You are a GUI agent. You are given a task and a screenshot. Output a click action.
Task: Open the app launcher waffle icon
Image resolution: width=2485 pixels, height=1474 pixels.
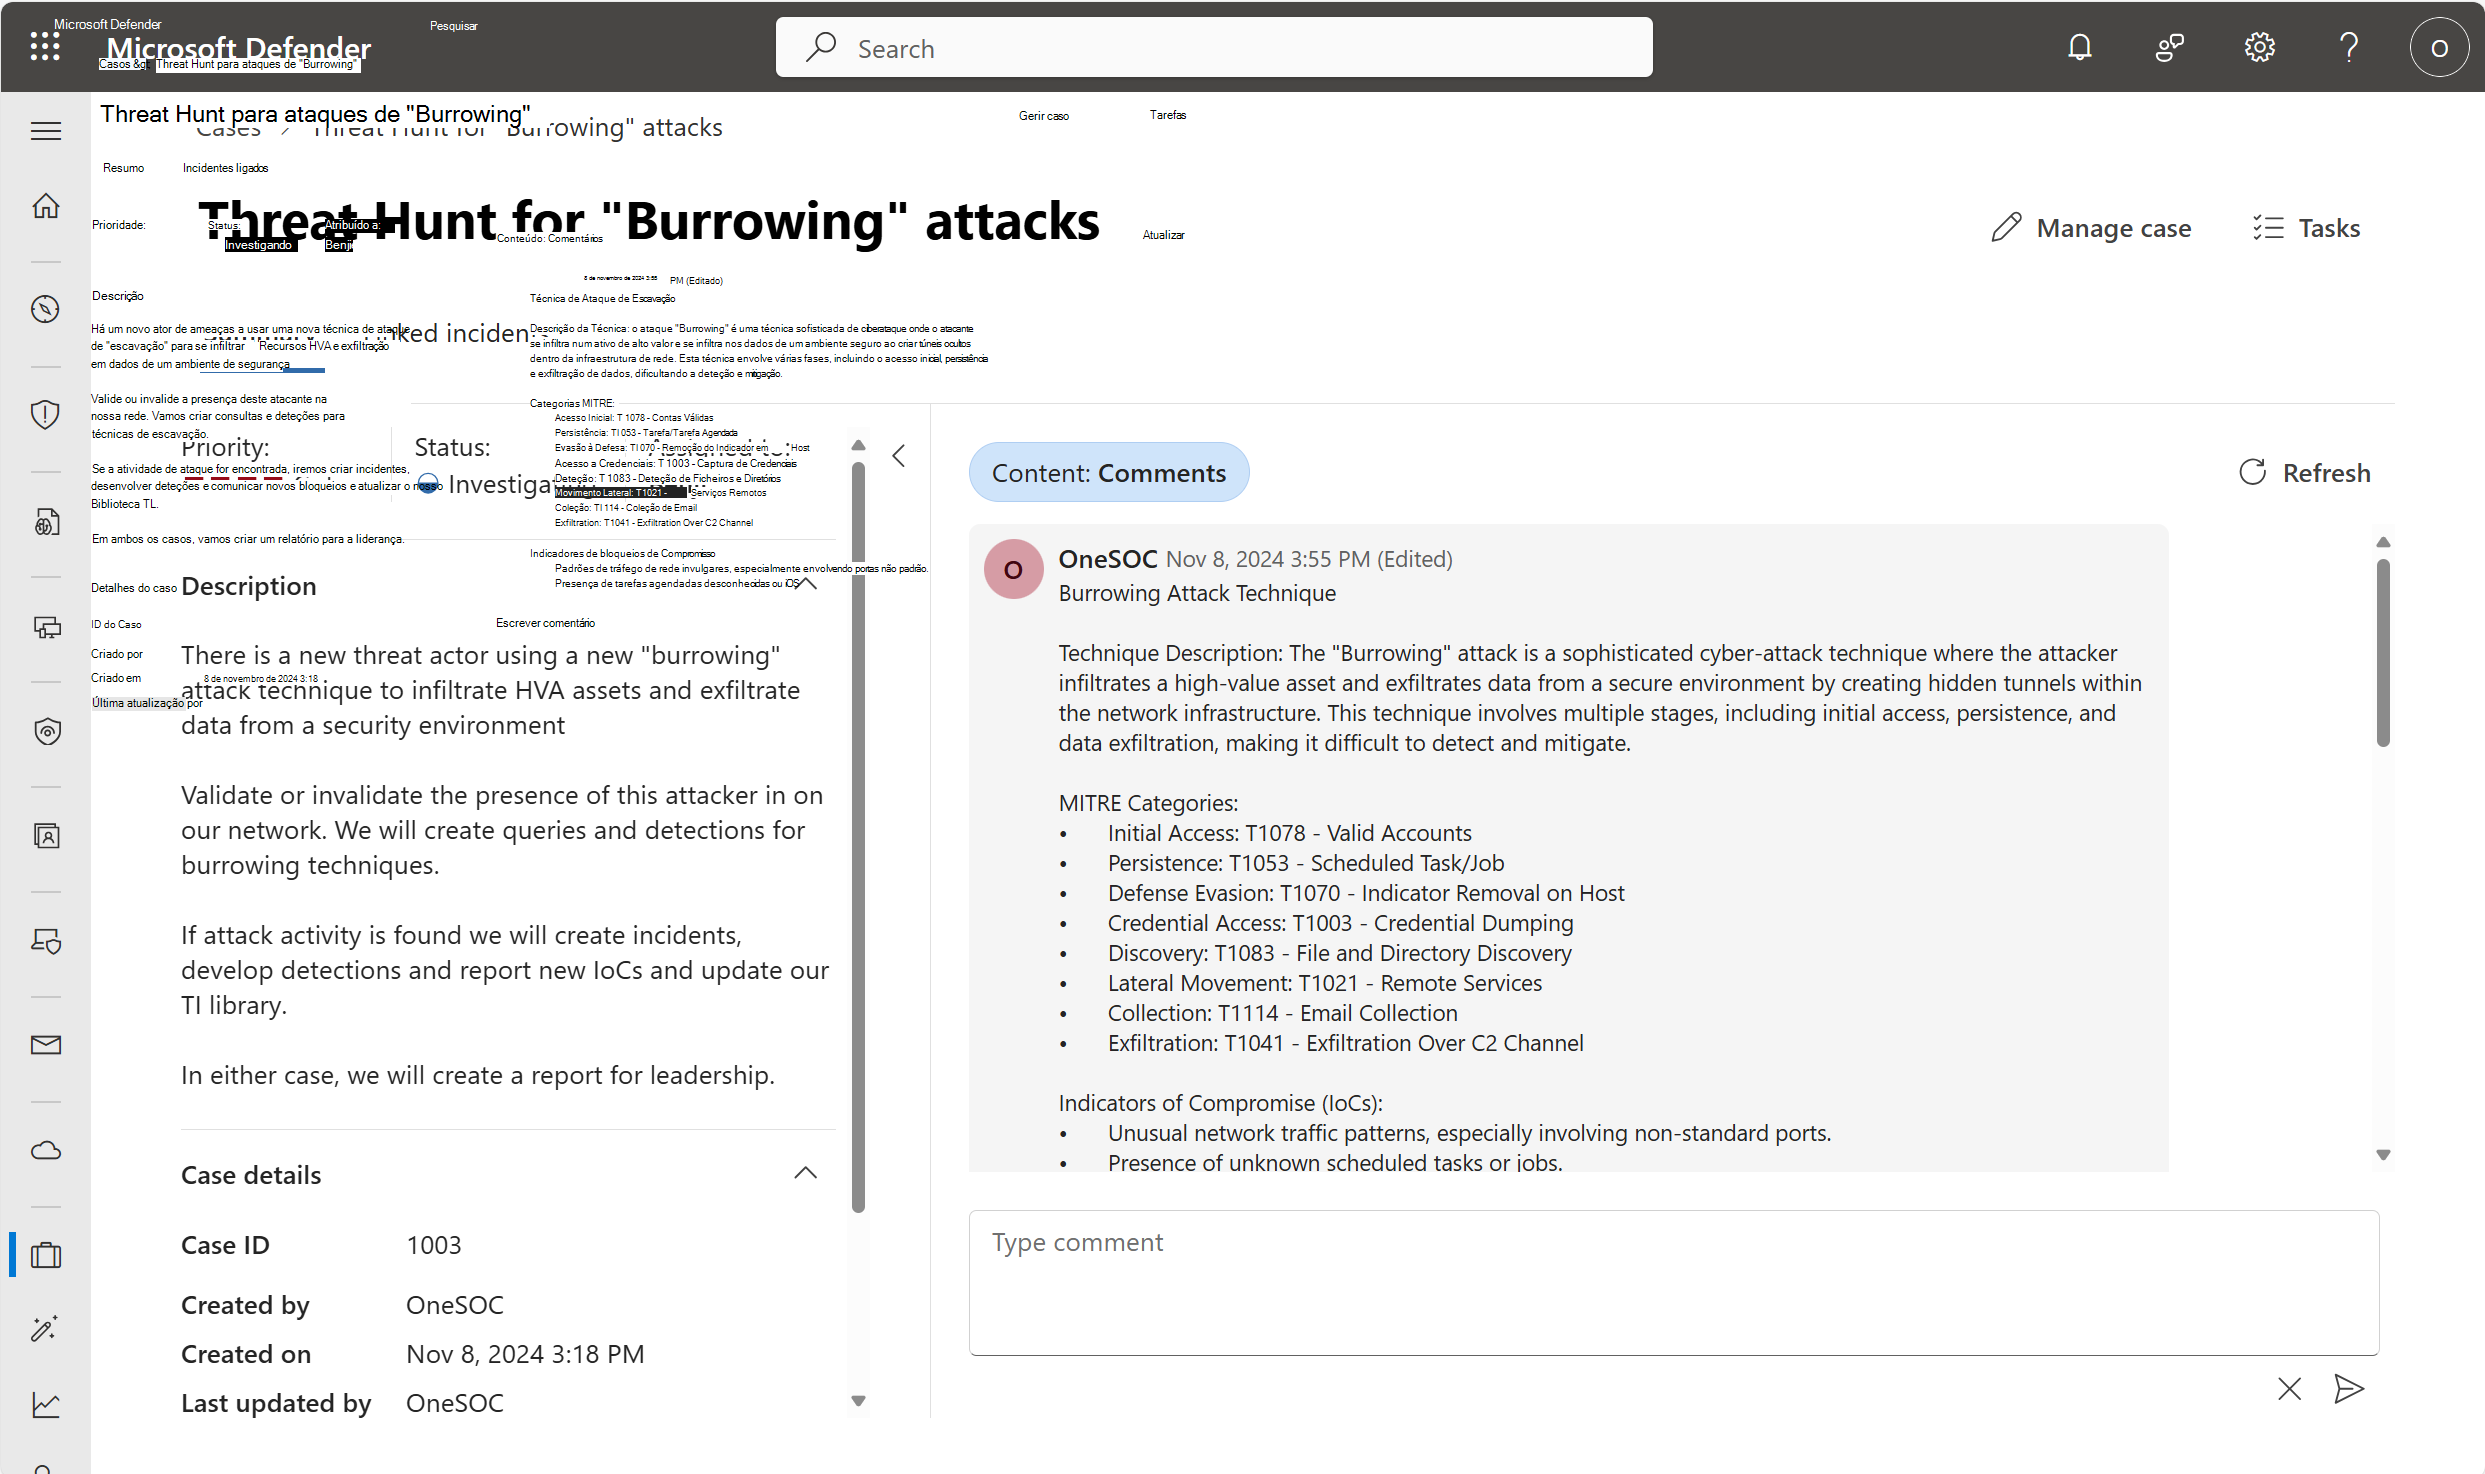45,47
